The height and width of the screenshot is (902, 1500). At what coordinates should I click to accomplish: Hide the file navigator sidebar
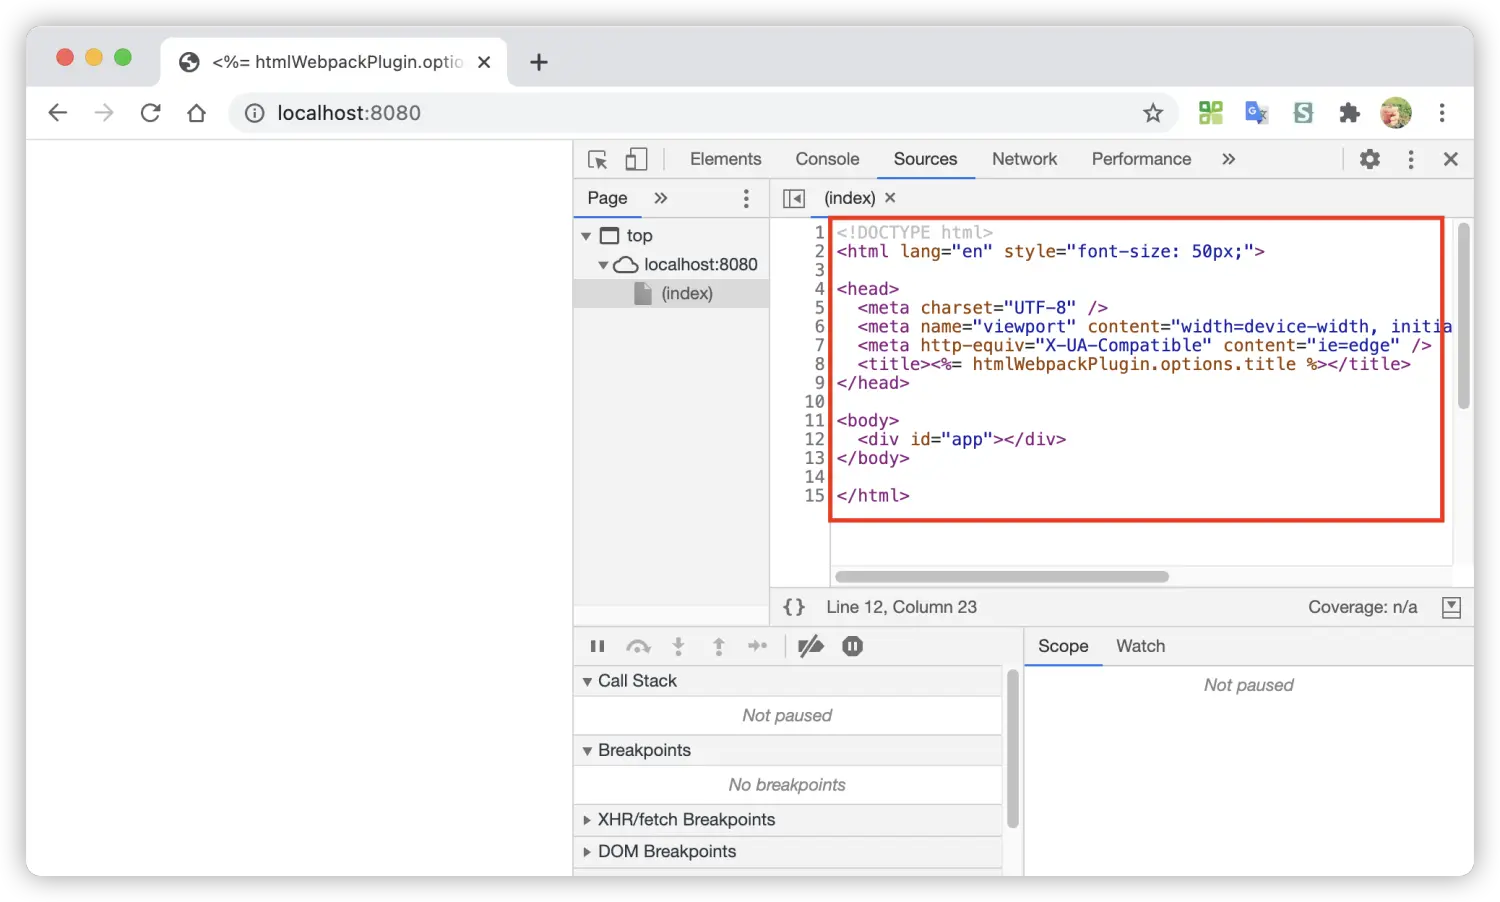(x=794, y=198)
